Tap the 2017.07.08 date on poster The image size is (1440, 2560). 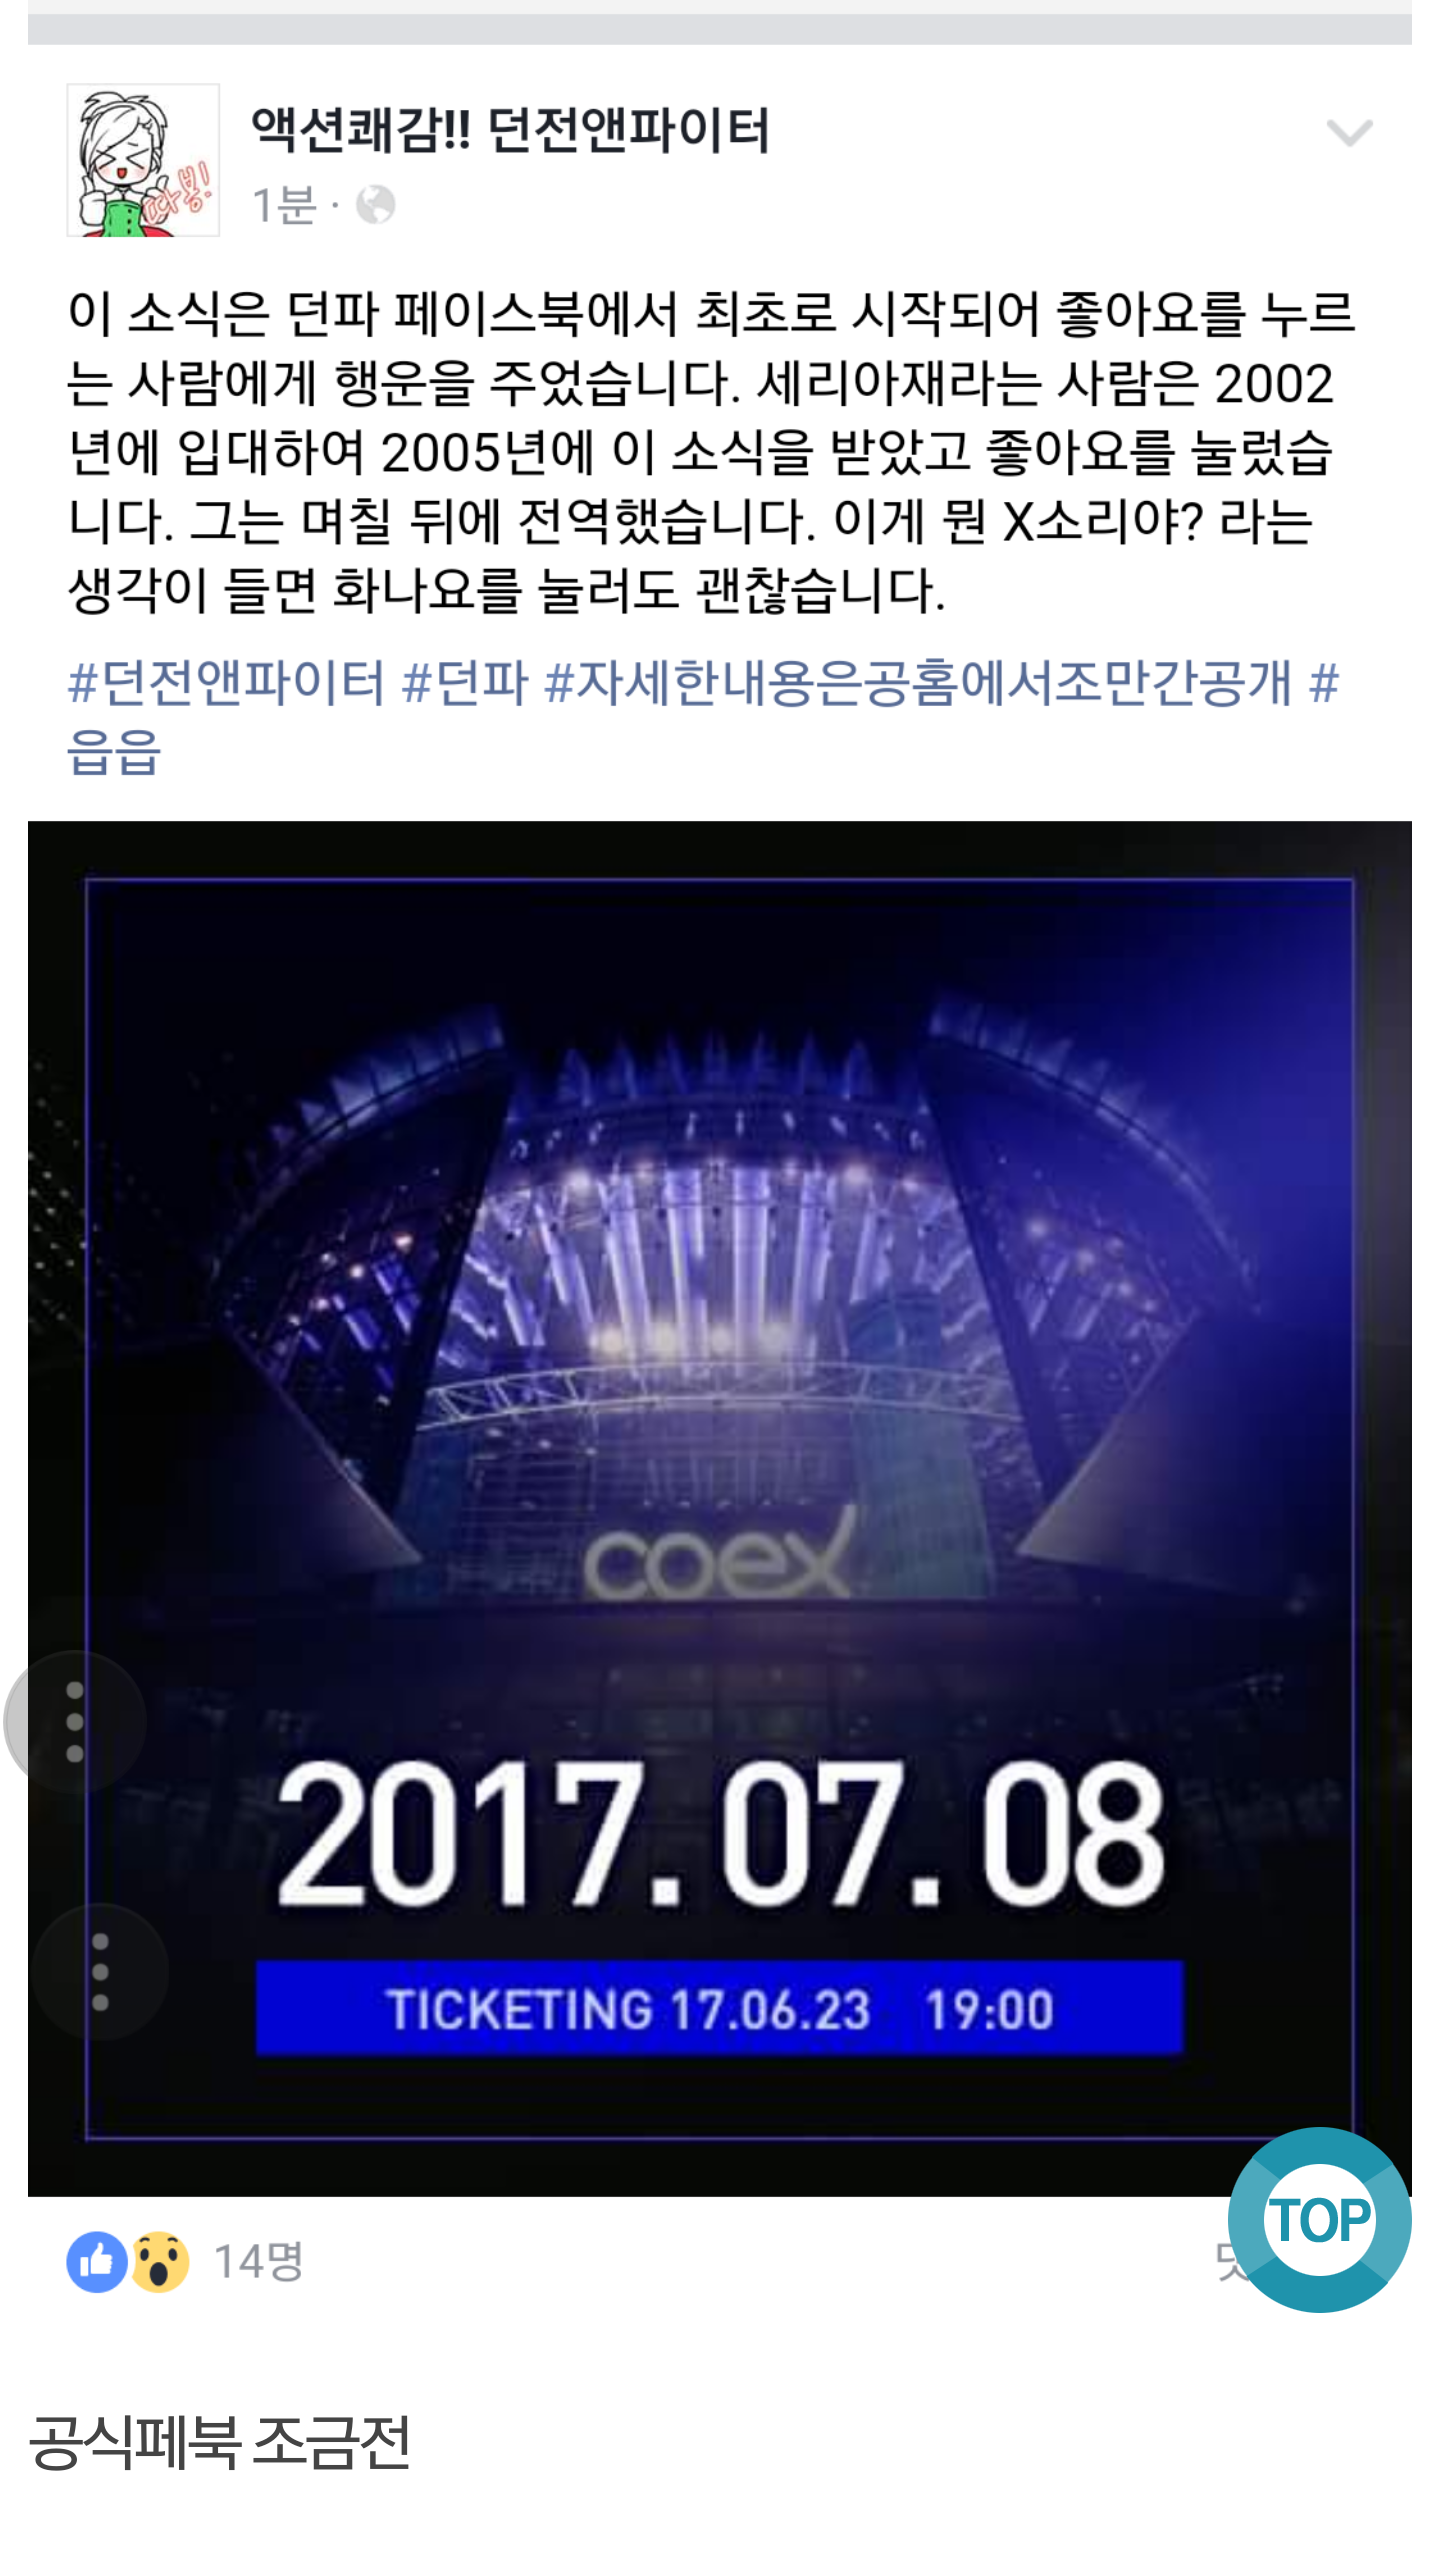pyautogui.click(x=720, y=1832)
